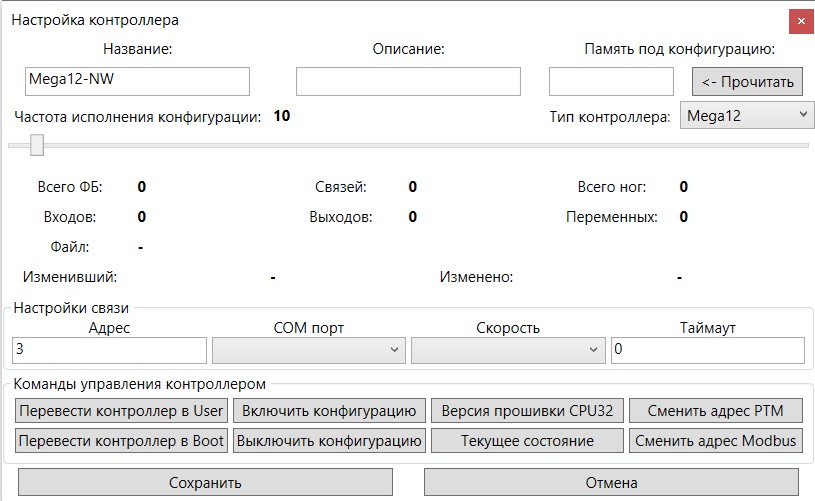Click Включить конфигурацию button
815x501 pixels.
[330, 410]
